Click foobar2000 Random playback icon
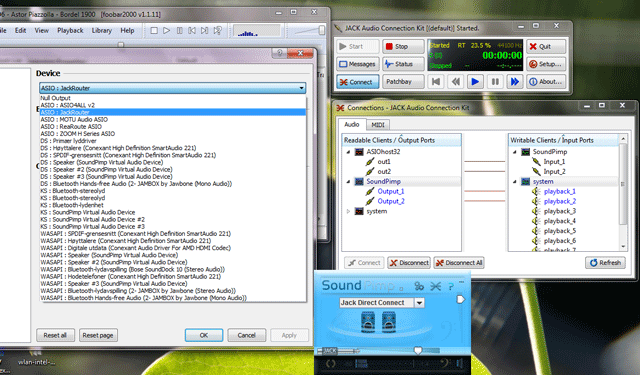The width and height of the screenshot is (640, 375). (218, 31)
